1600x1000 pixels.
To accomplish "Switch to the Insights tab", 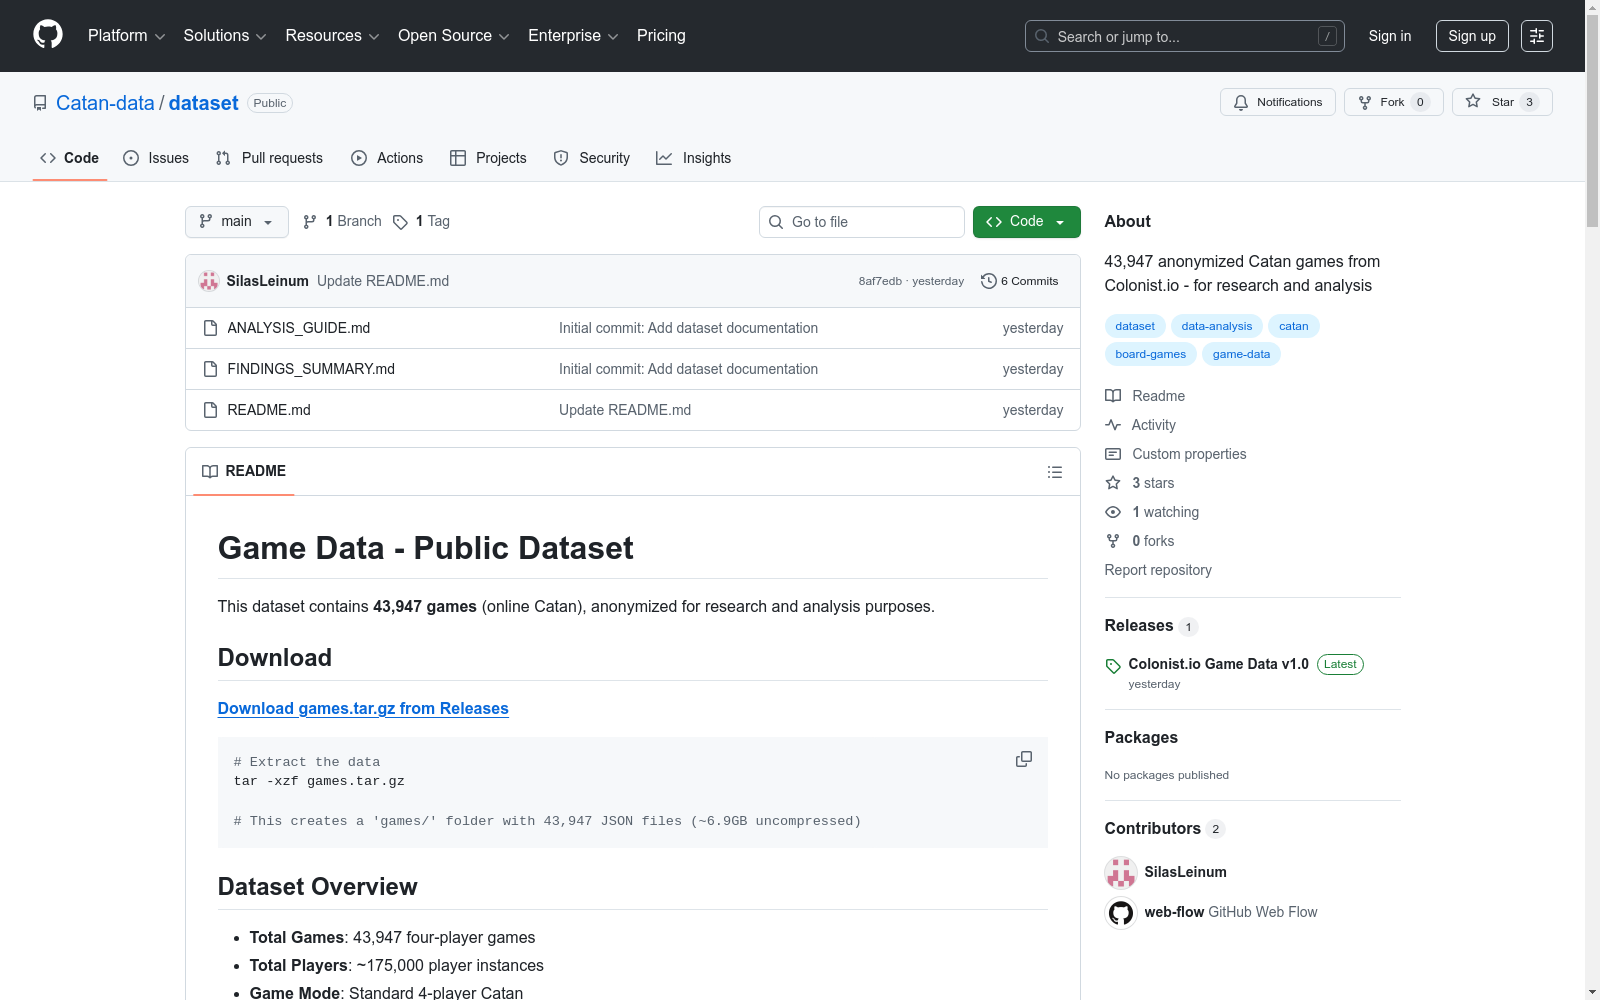I will tap(694, 158).
